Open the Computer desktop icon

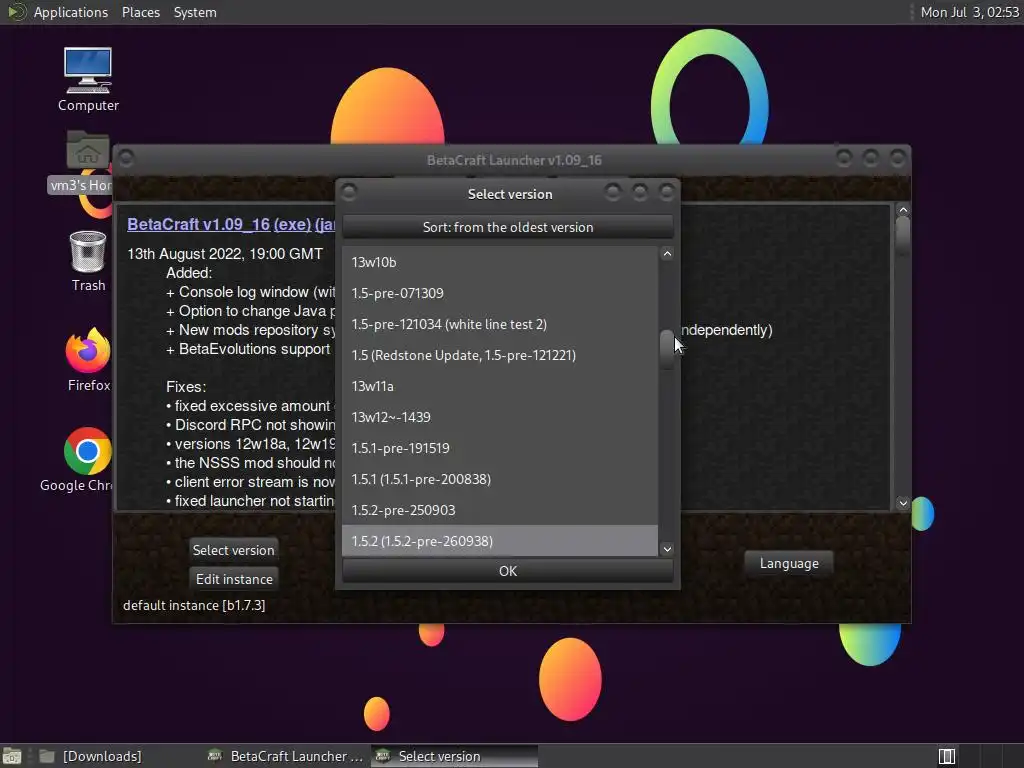(88, 78)
